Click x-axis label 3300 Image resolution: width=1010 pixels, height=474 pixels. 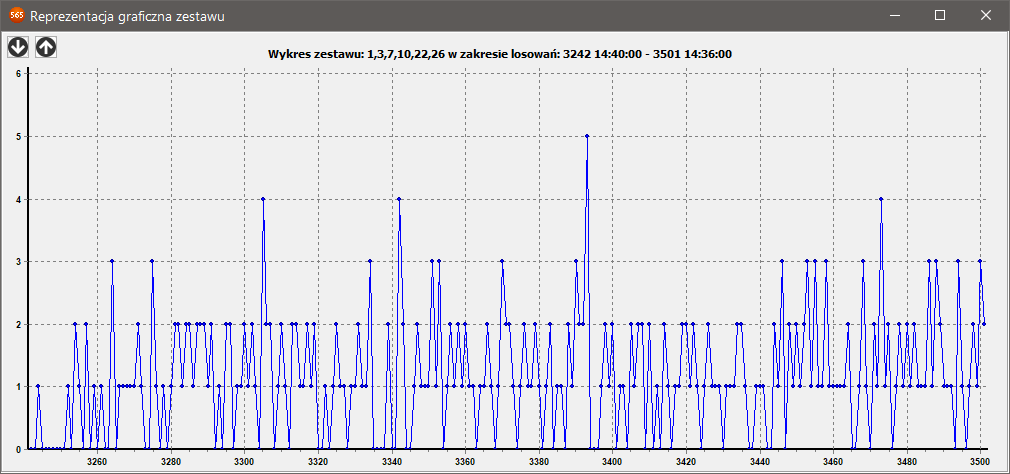pos(244,461)
